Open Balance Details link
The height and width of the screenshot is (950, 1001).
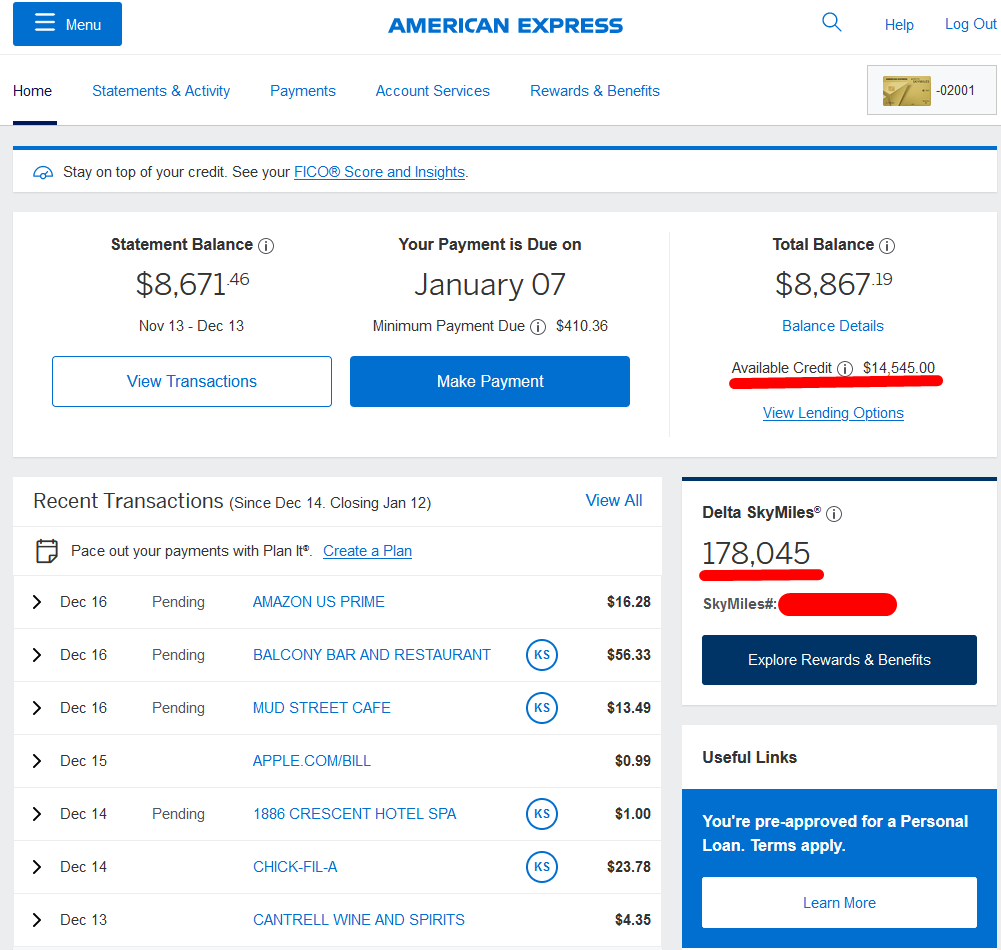point(832,326)
